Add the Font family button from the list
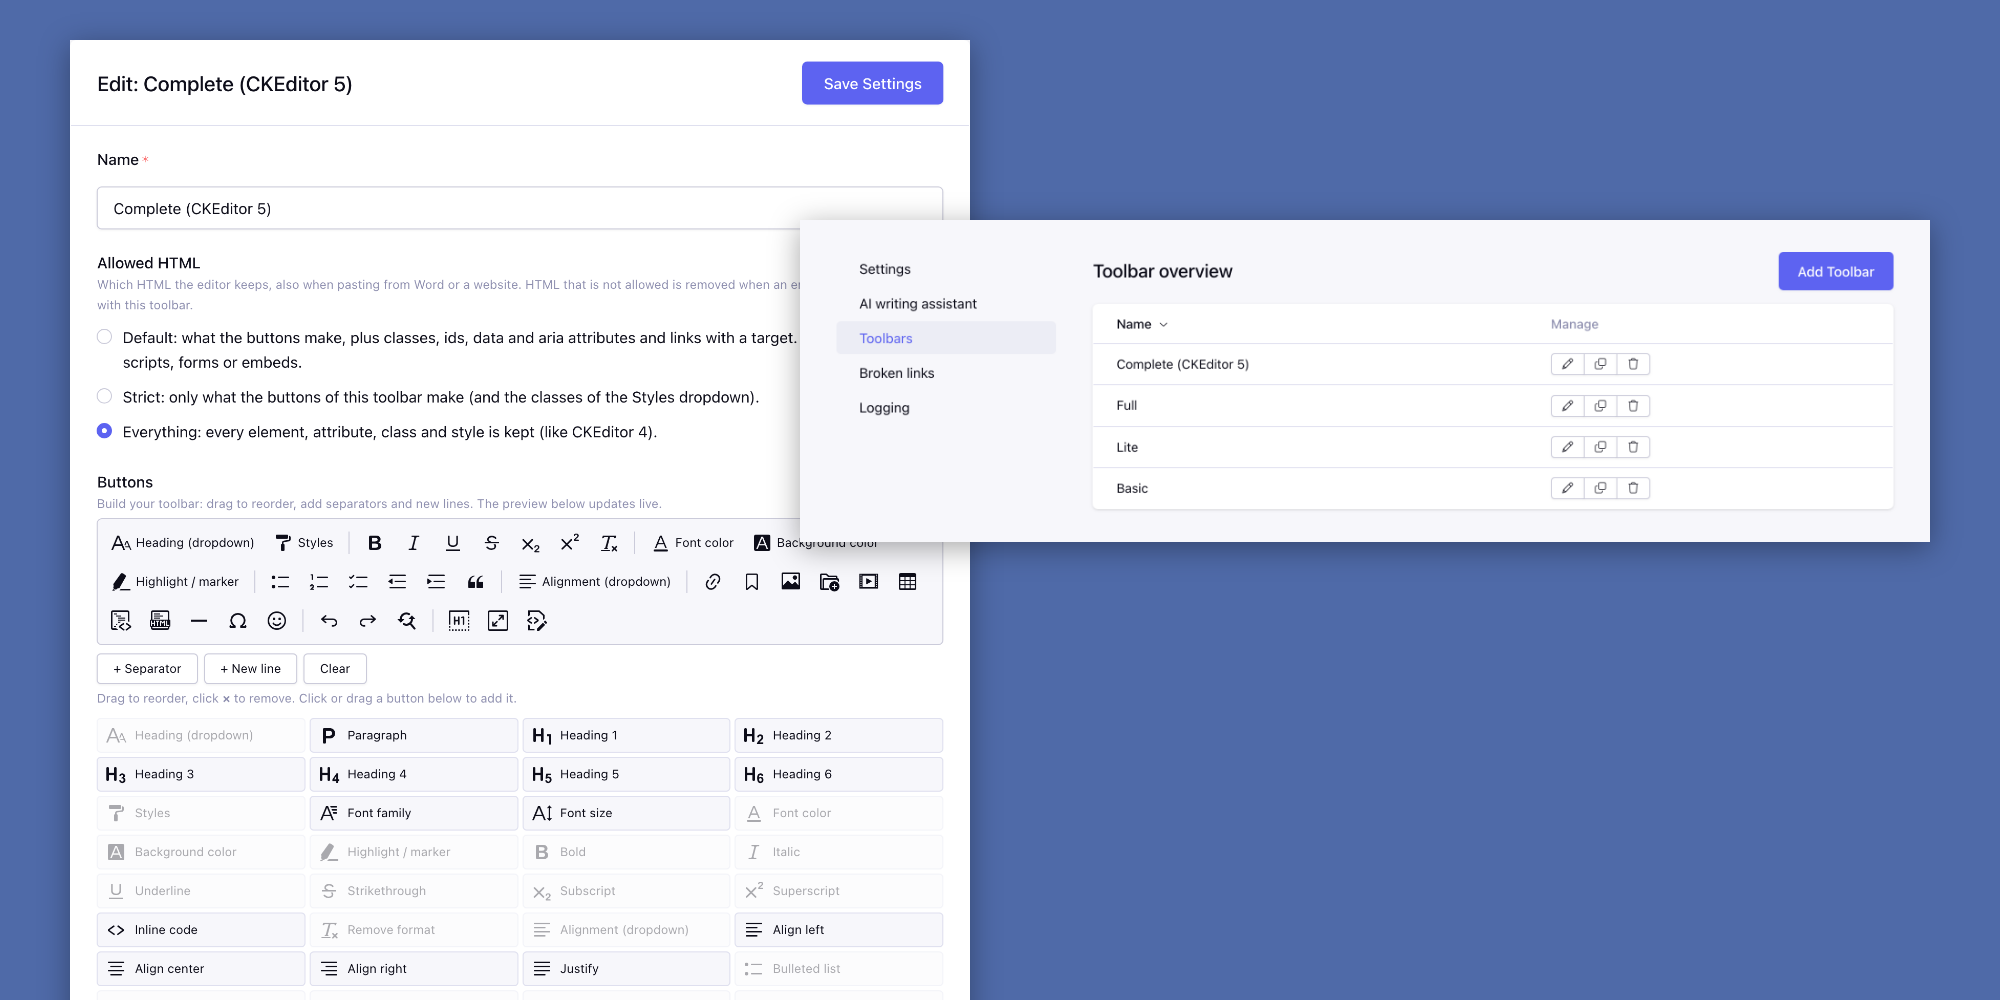The image size is (2000, 1000). click(x=414, y=813)
